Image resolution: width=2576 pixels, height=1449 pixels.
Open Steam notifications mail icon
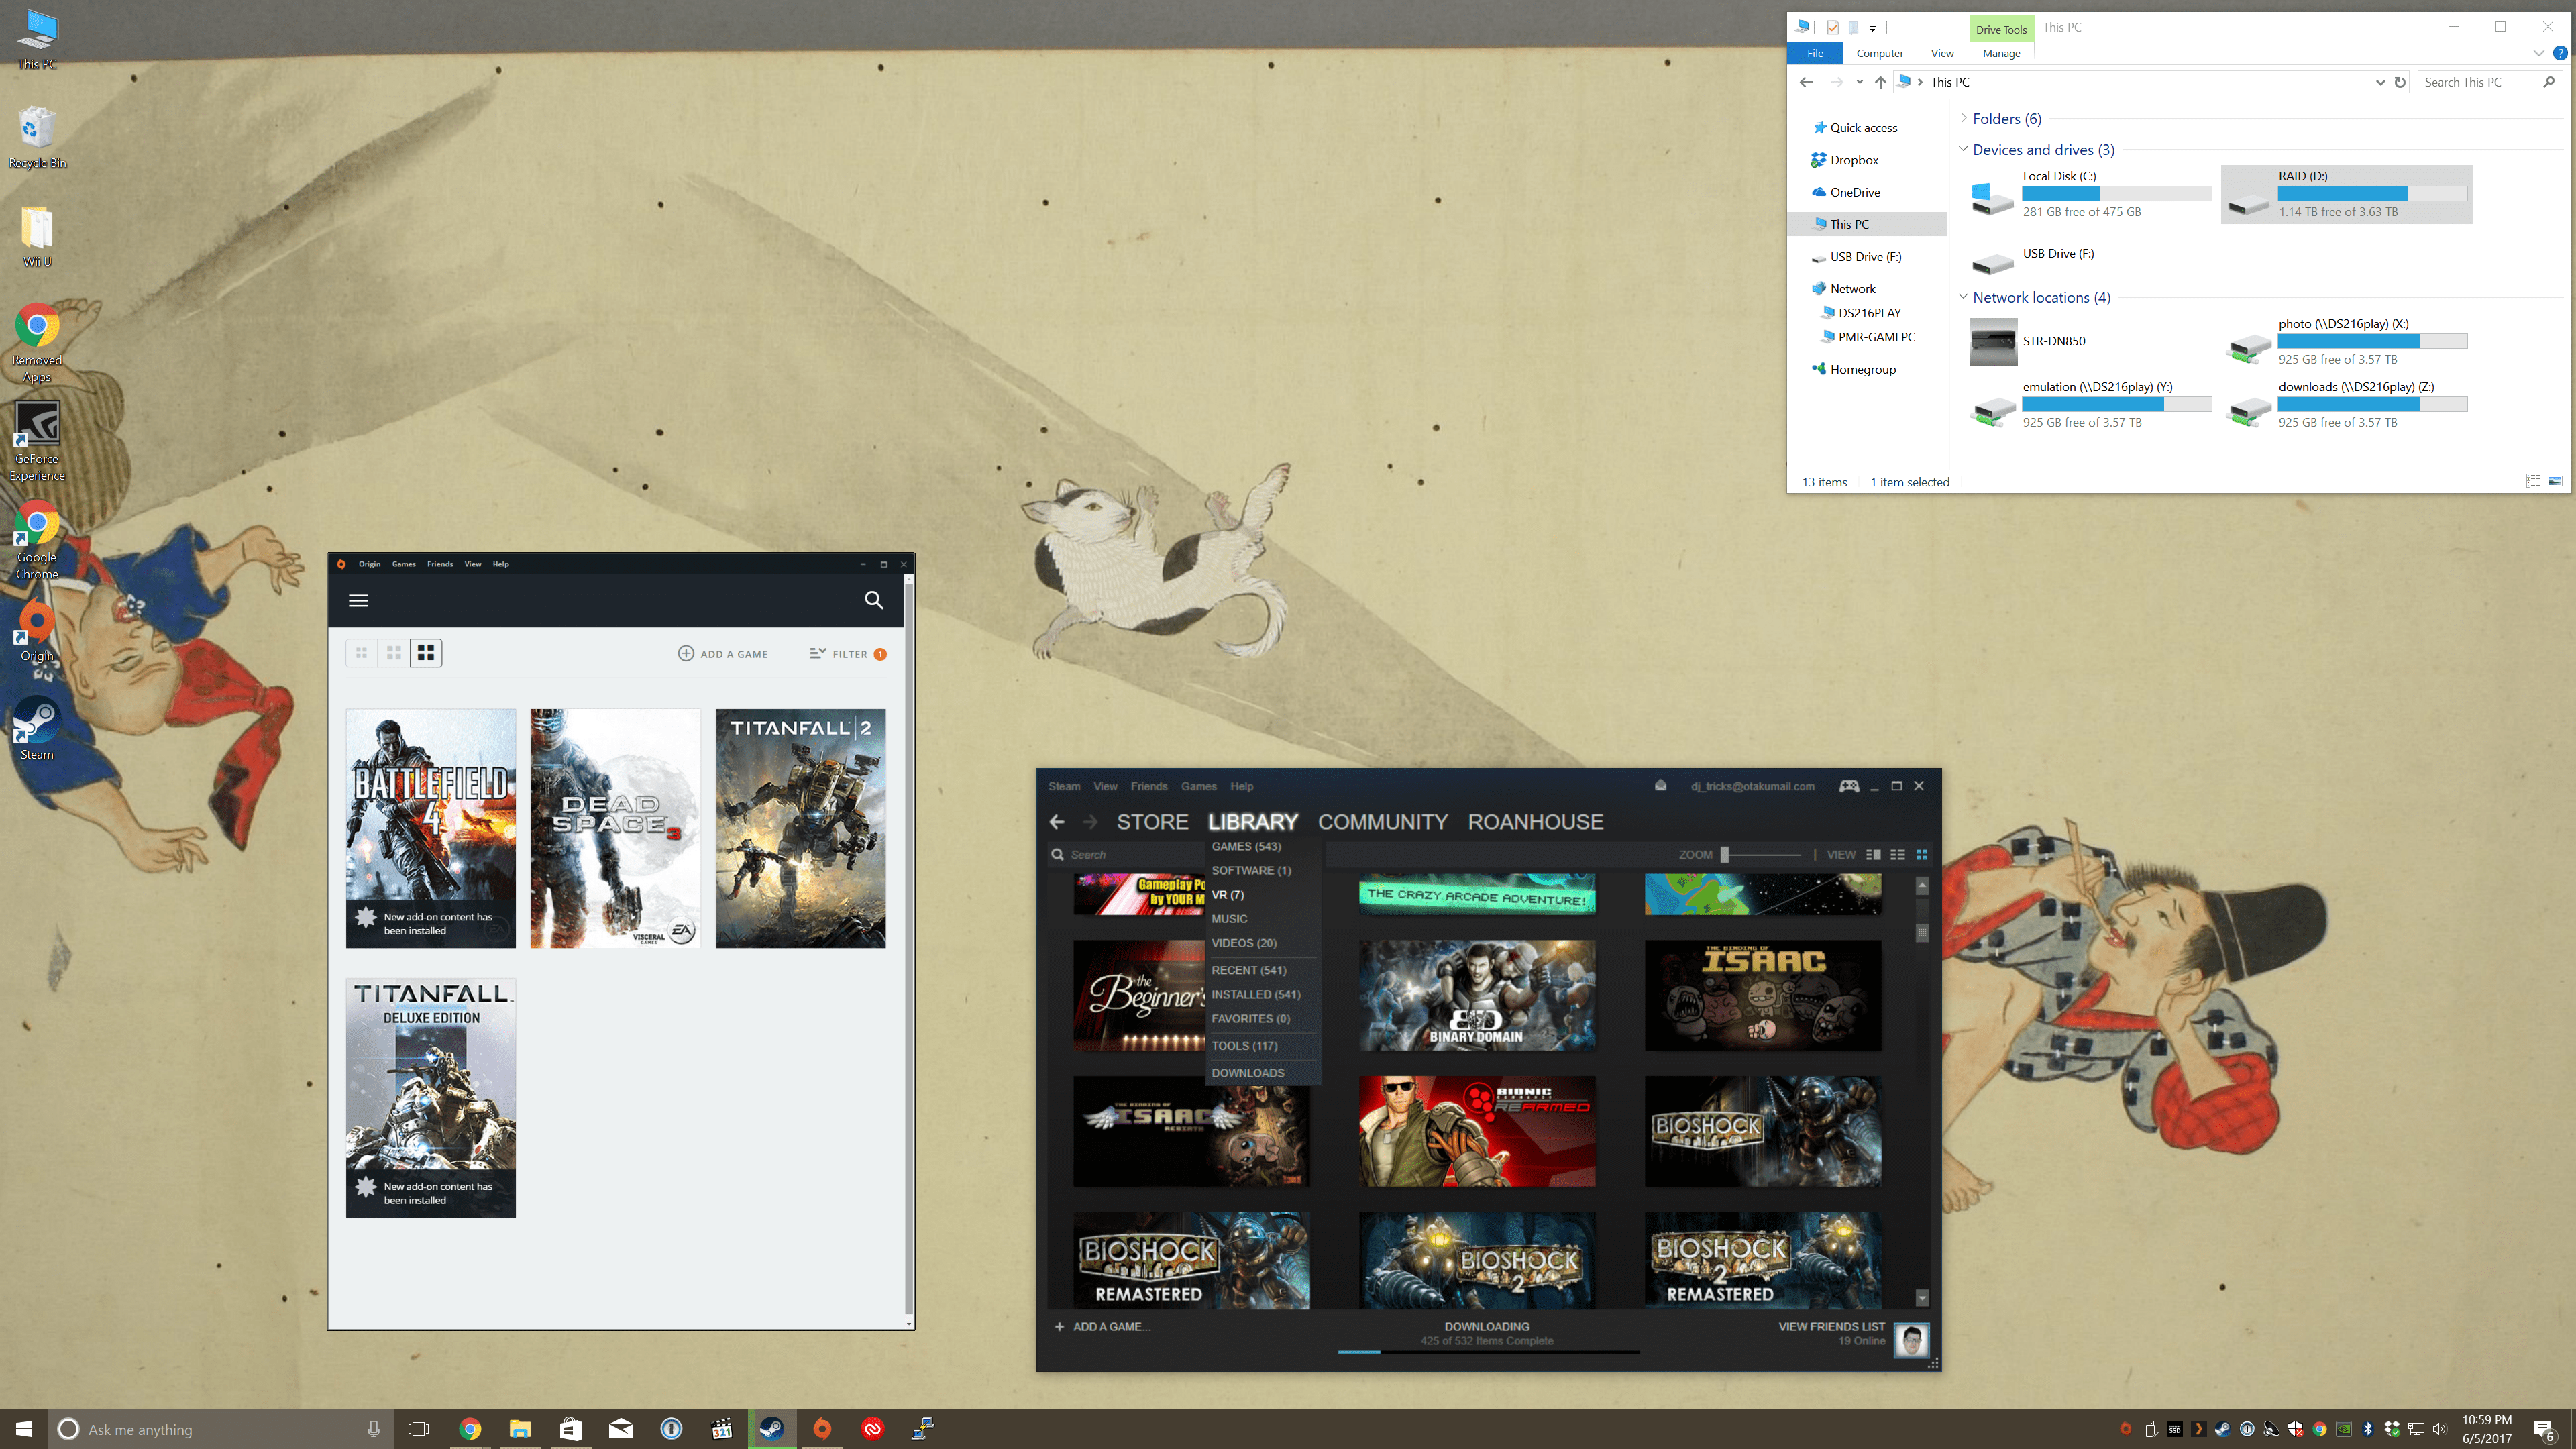coord(1660,786)
